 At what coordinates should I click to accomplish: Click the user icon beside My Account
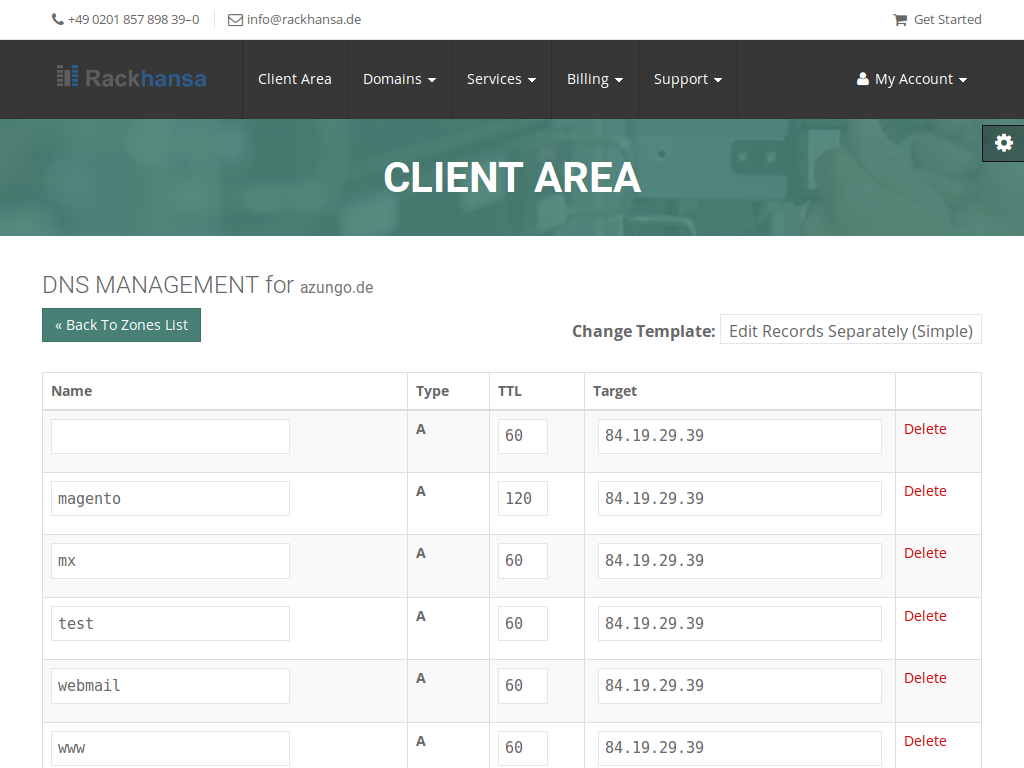[863, 79]
